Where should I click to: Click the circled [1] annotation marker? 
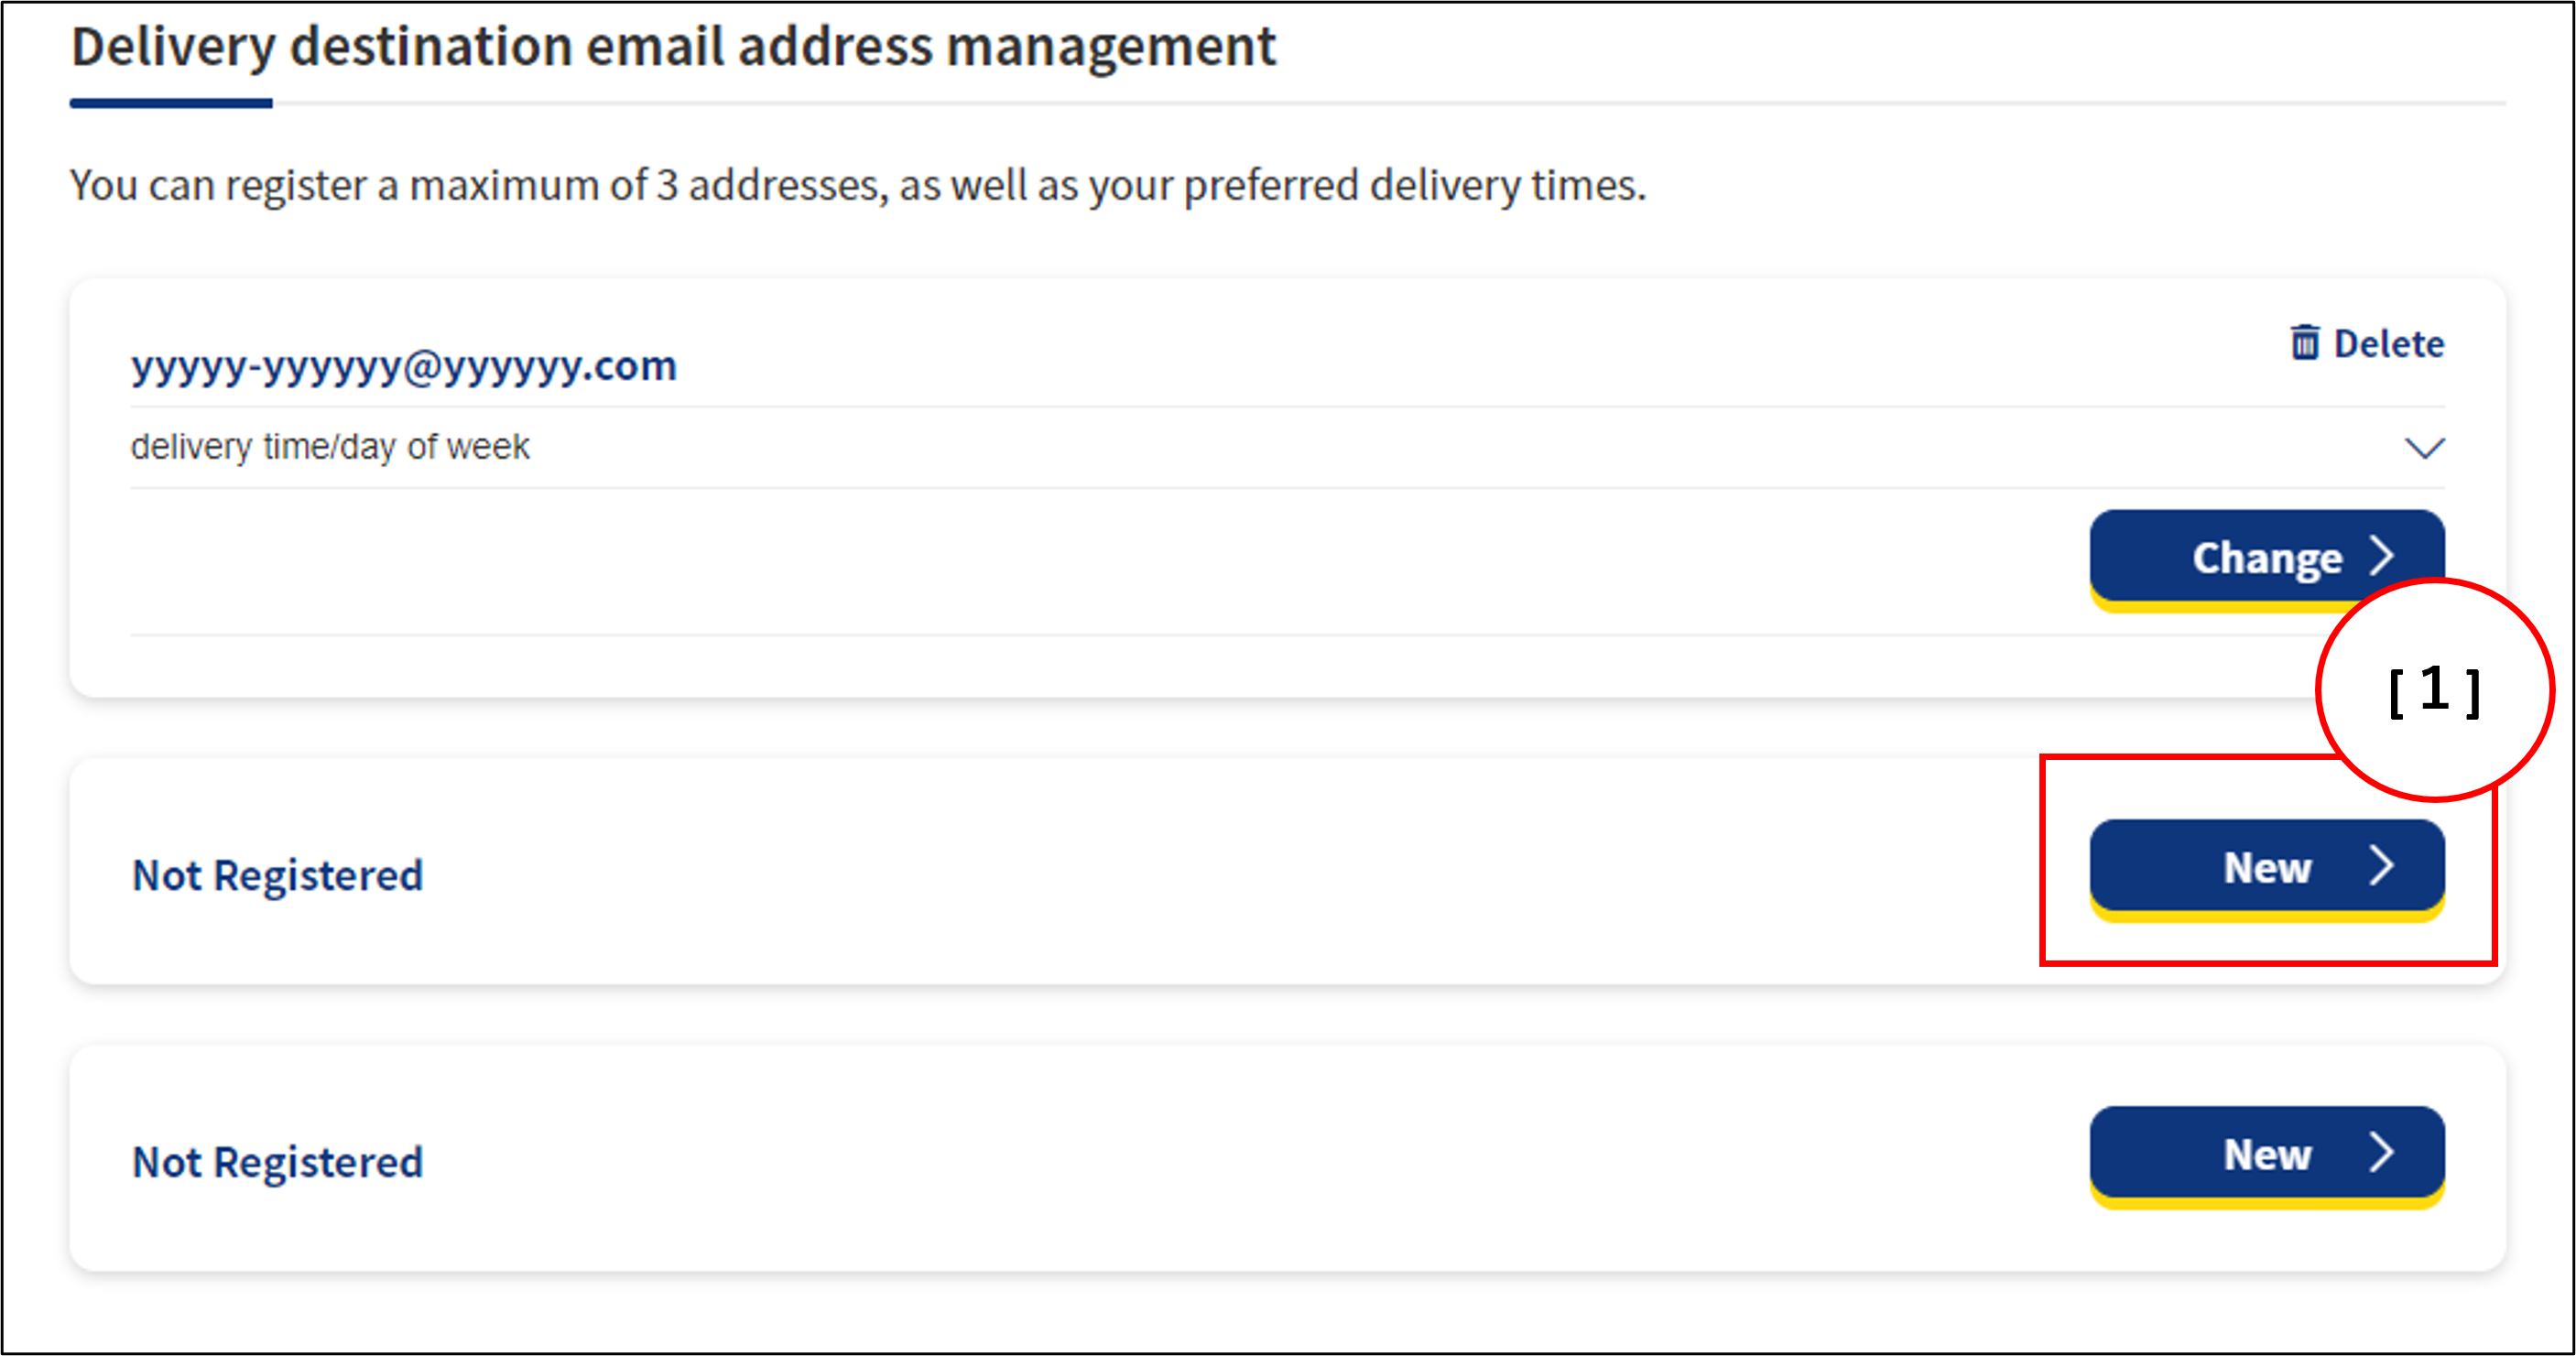(x=2434, y=690)
